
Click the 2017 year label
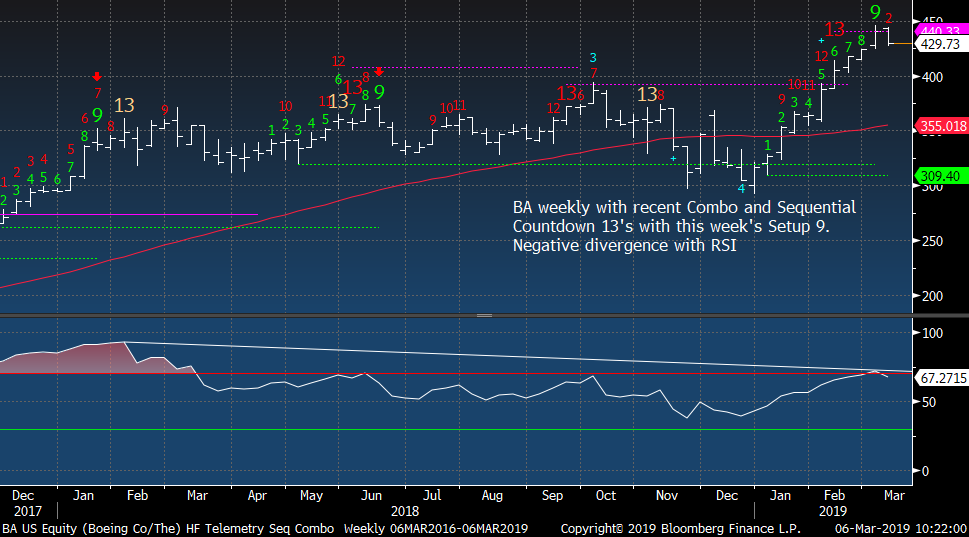point(28,512)
